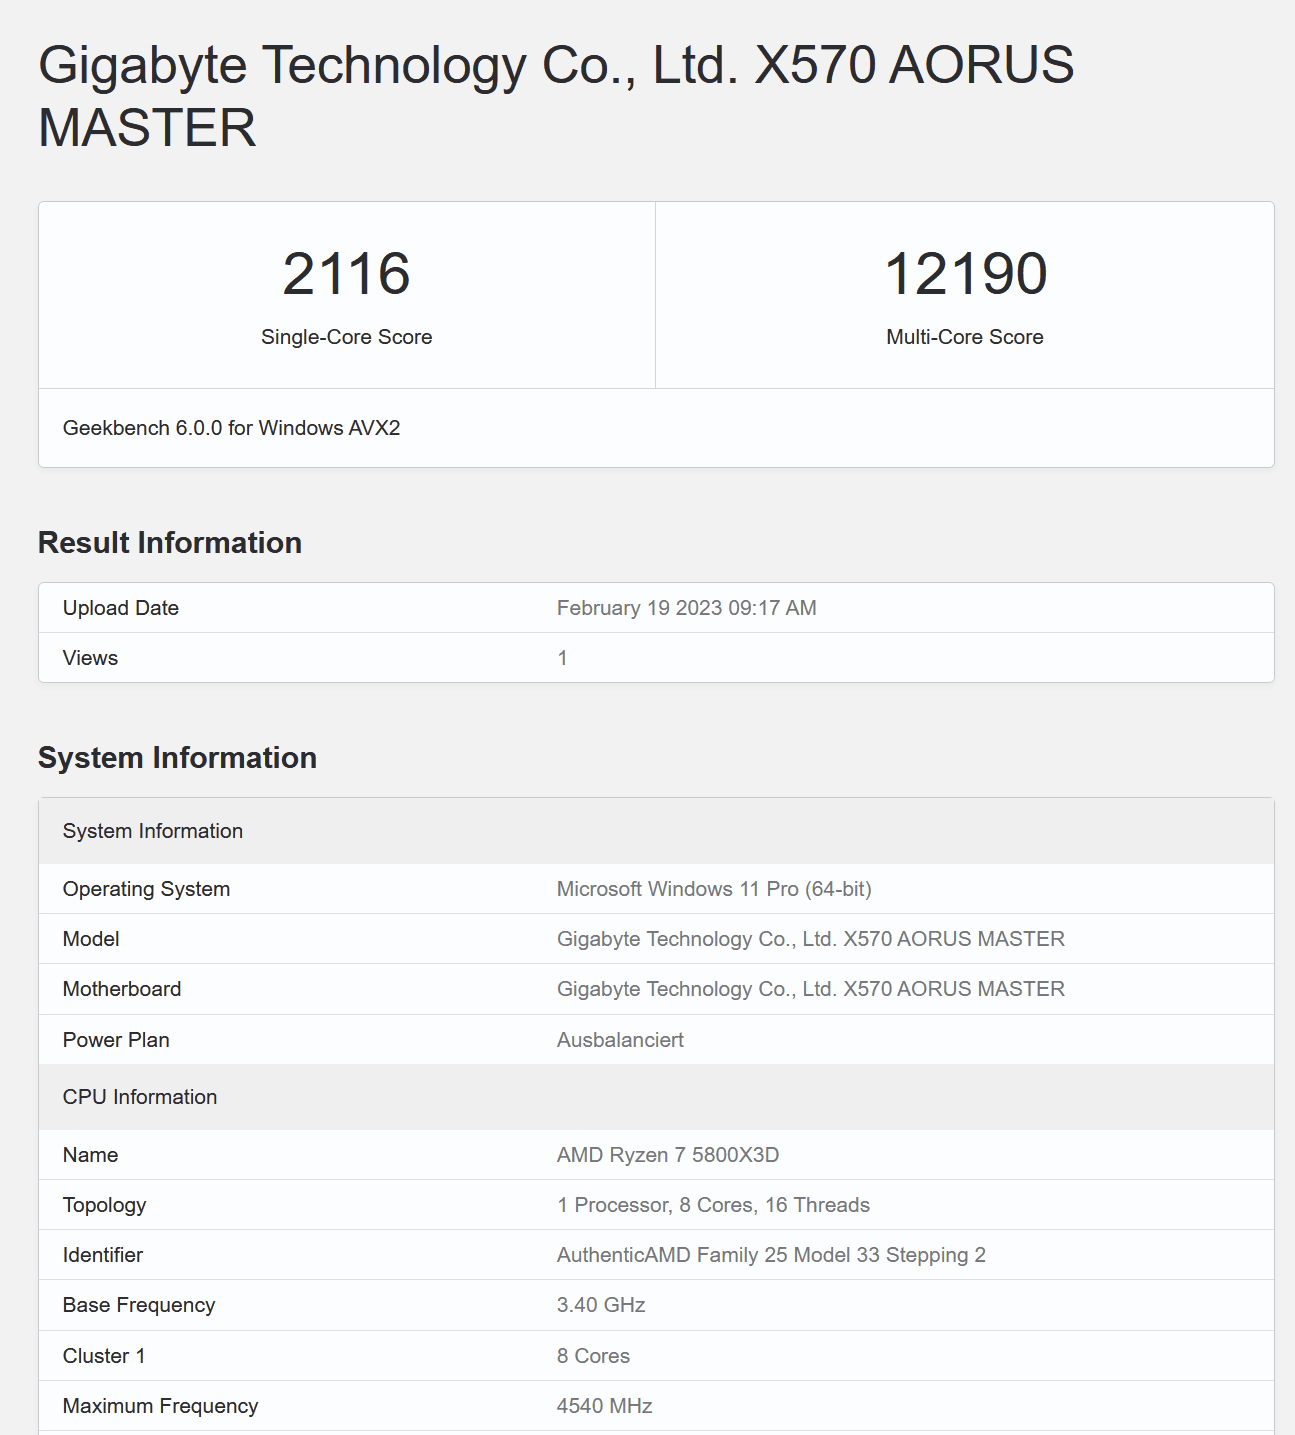Click the "Upload Date" row label

(x=121, y=608)
